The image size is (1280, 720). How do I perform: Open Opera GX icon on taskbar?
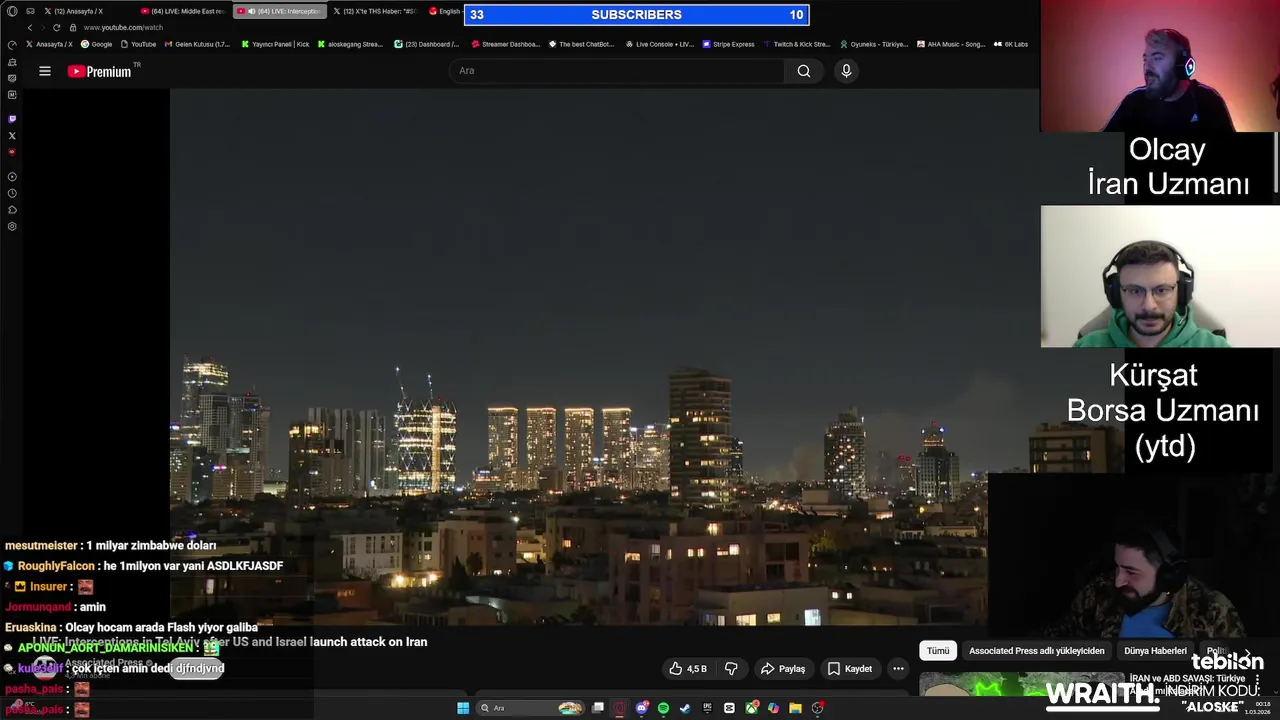click(x=620, y=708)
